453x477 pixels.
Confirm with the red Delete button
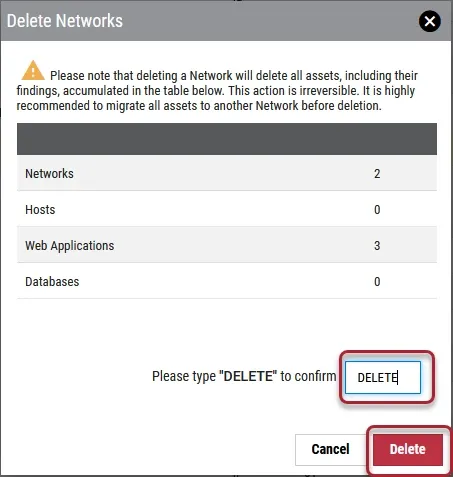(x=408, y=449)
